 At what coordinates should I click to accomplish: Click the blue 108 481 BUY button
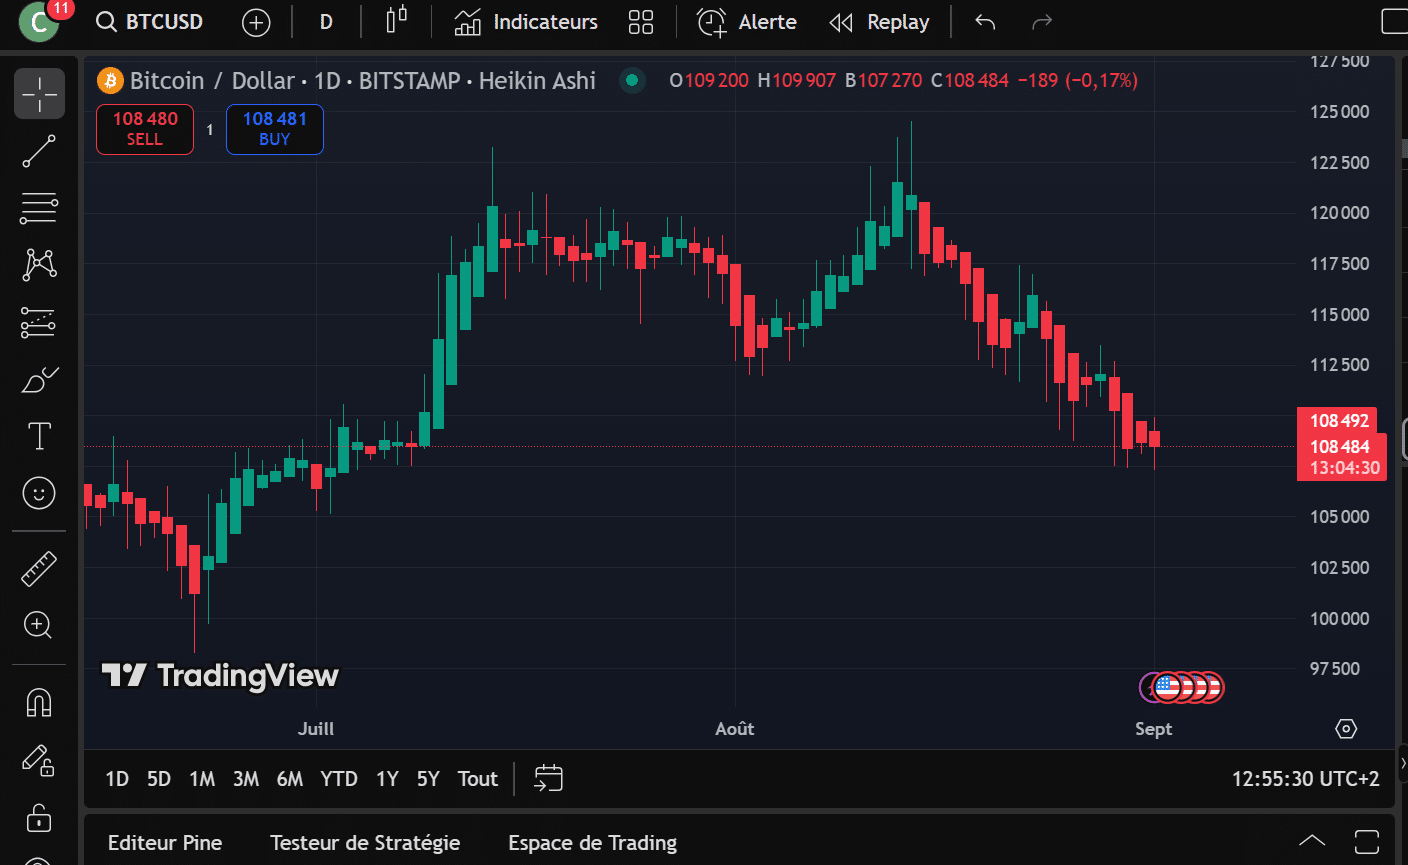pyautogui.click(x=275, y=129)
